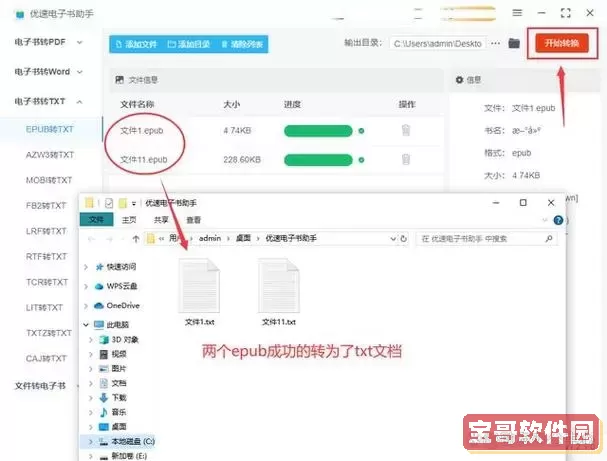Click Explorer back navigation arrow
The width and height of the screenshot is (607, 461).
[91, 239]
